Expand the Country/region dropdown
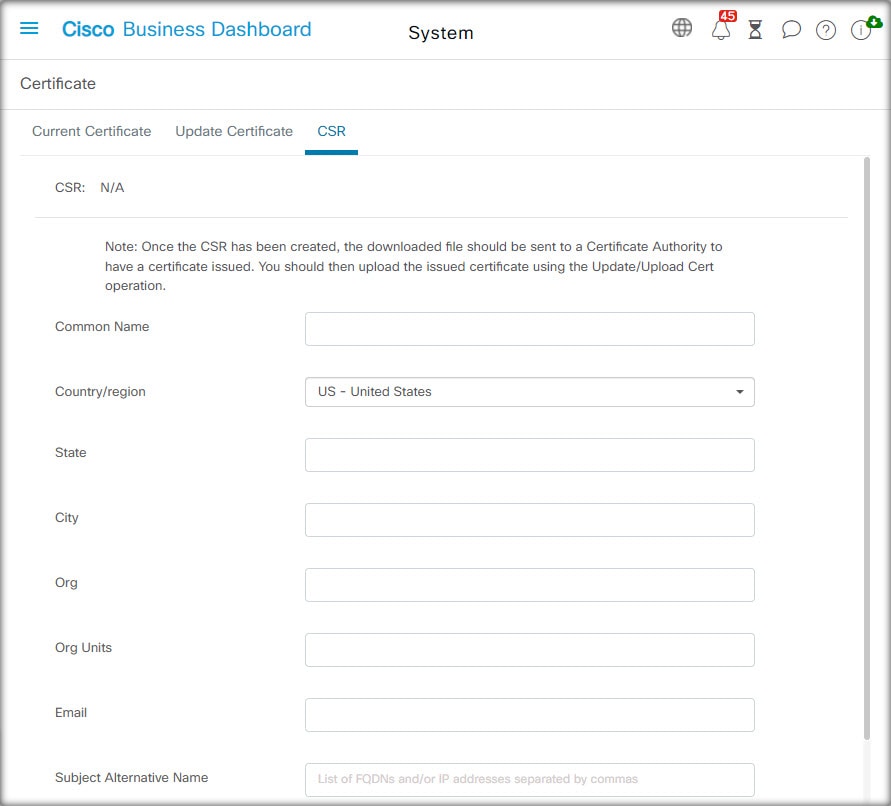Image resolution: width=891 pixels, height=806 pixels. point(529,392)
